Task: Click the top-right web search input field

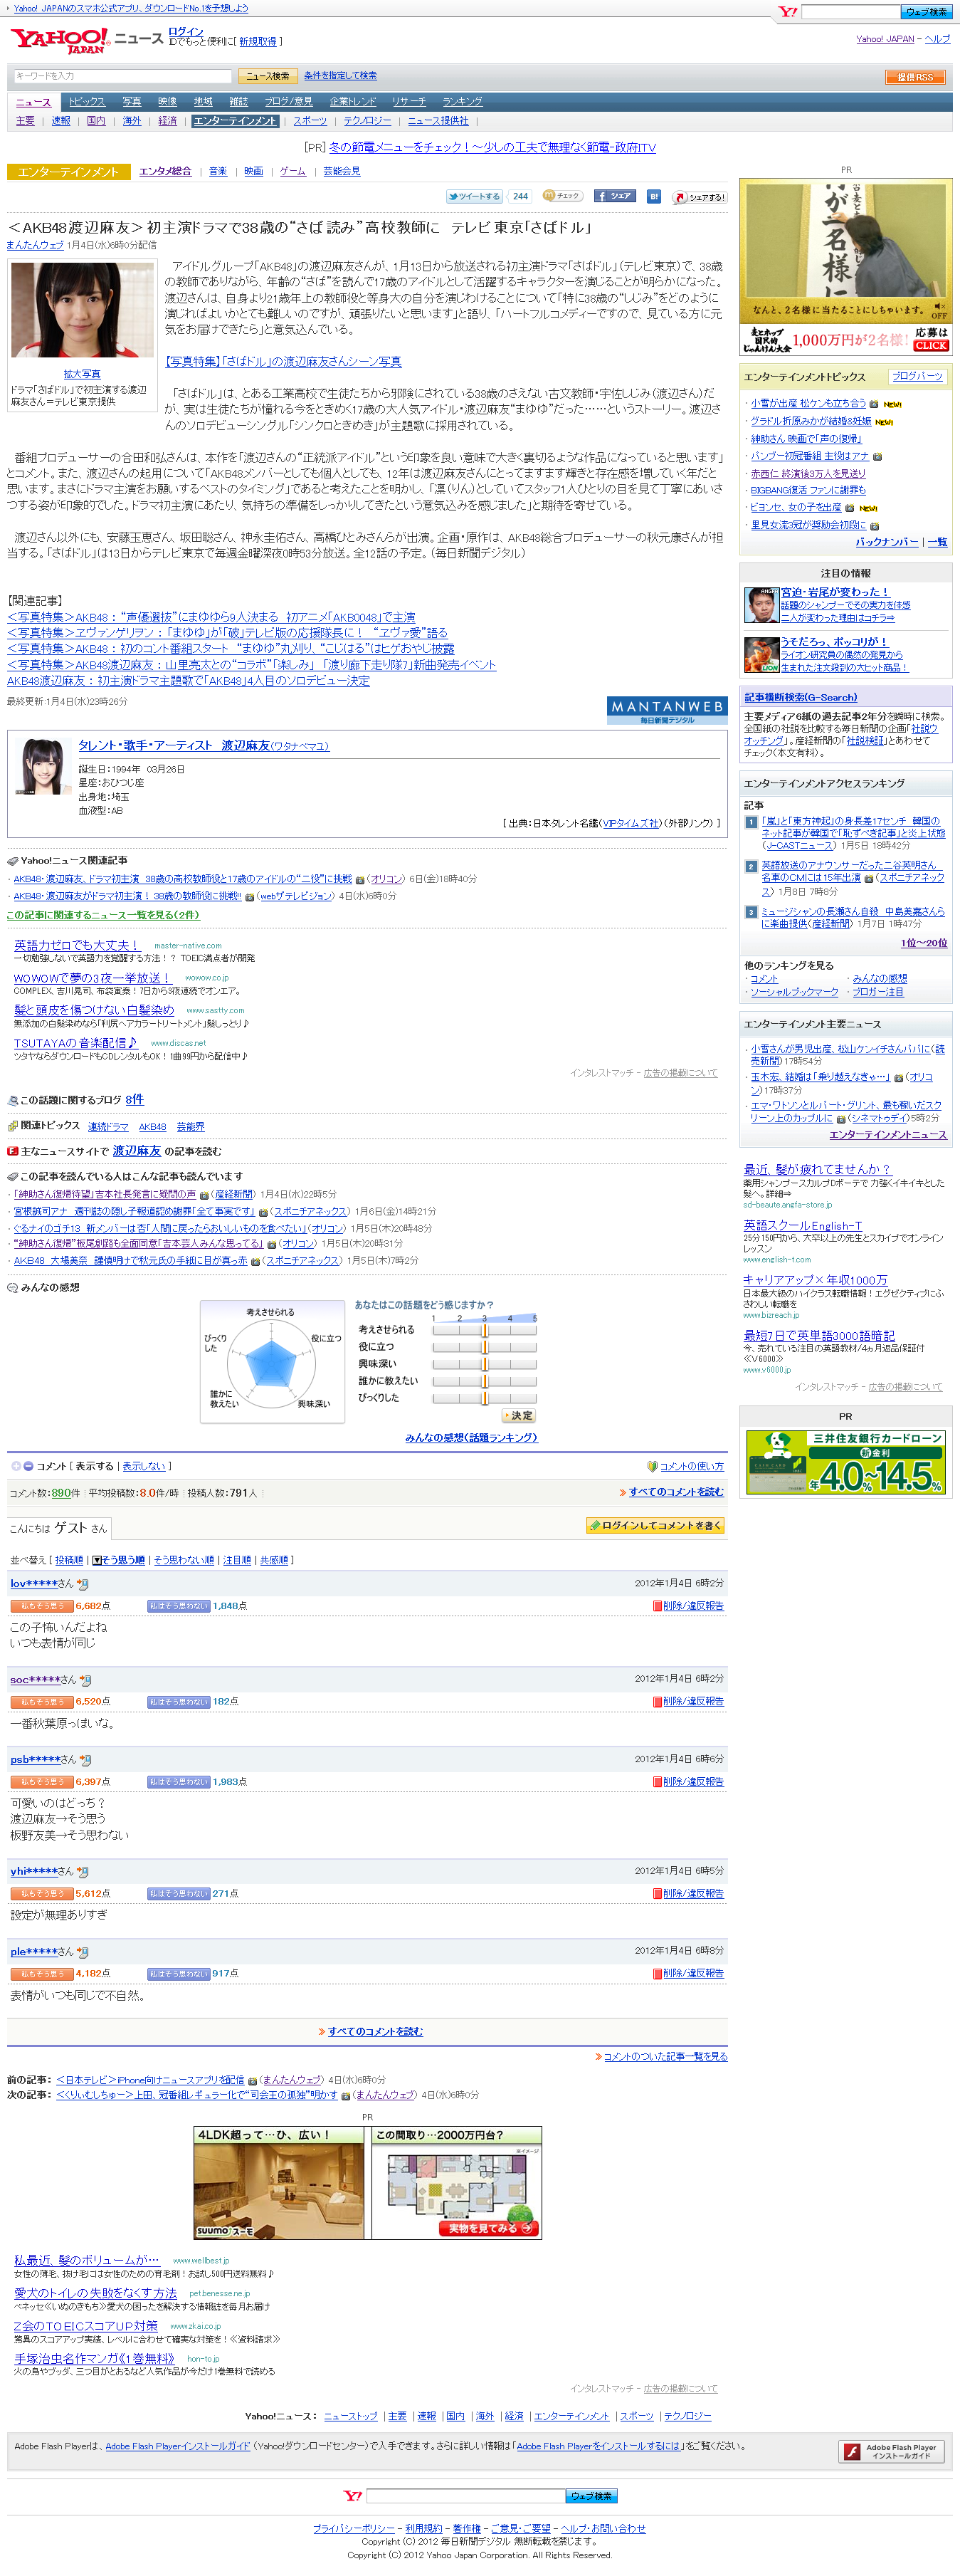Action: [x=850, y=12]
